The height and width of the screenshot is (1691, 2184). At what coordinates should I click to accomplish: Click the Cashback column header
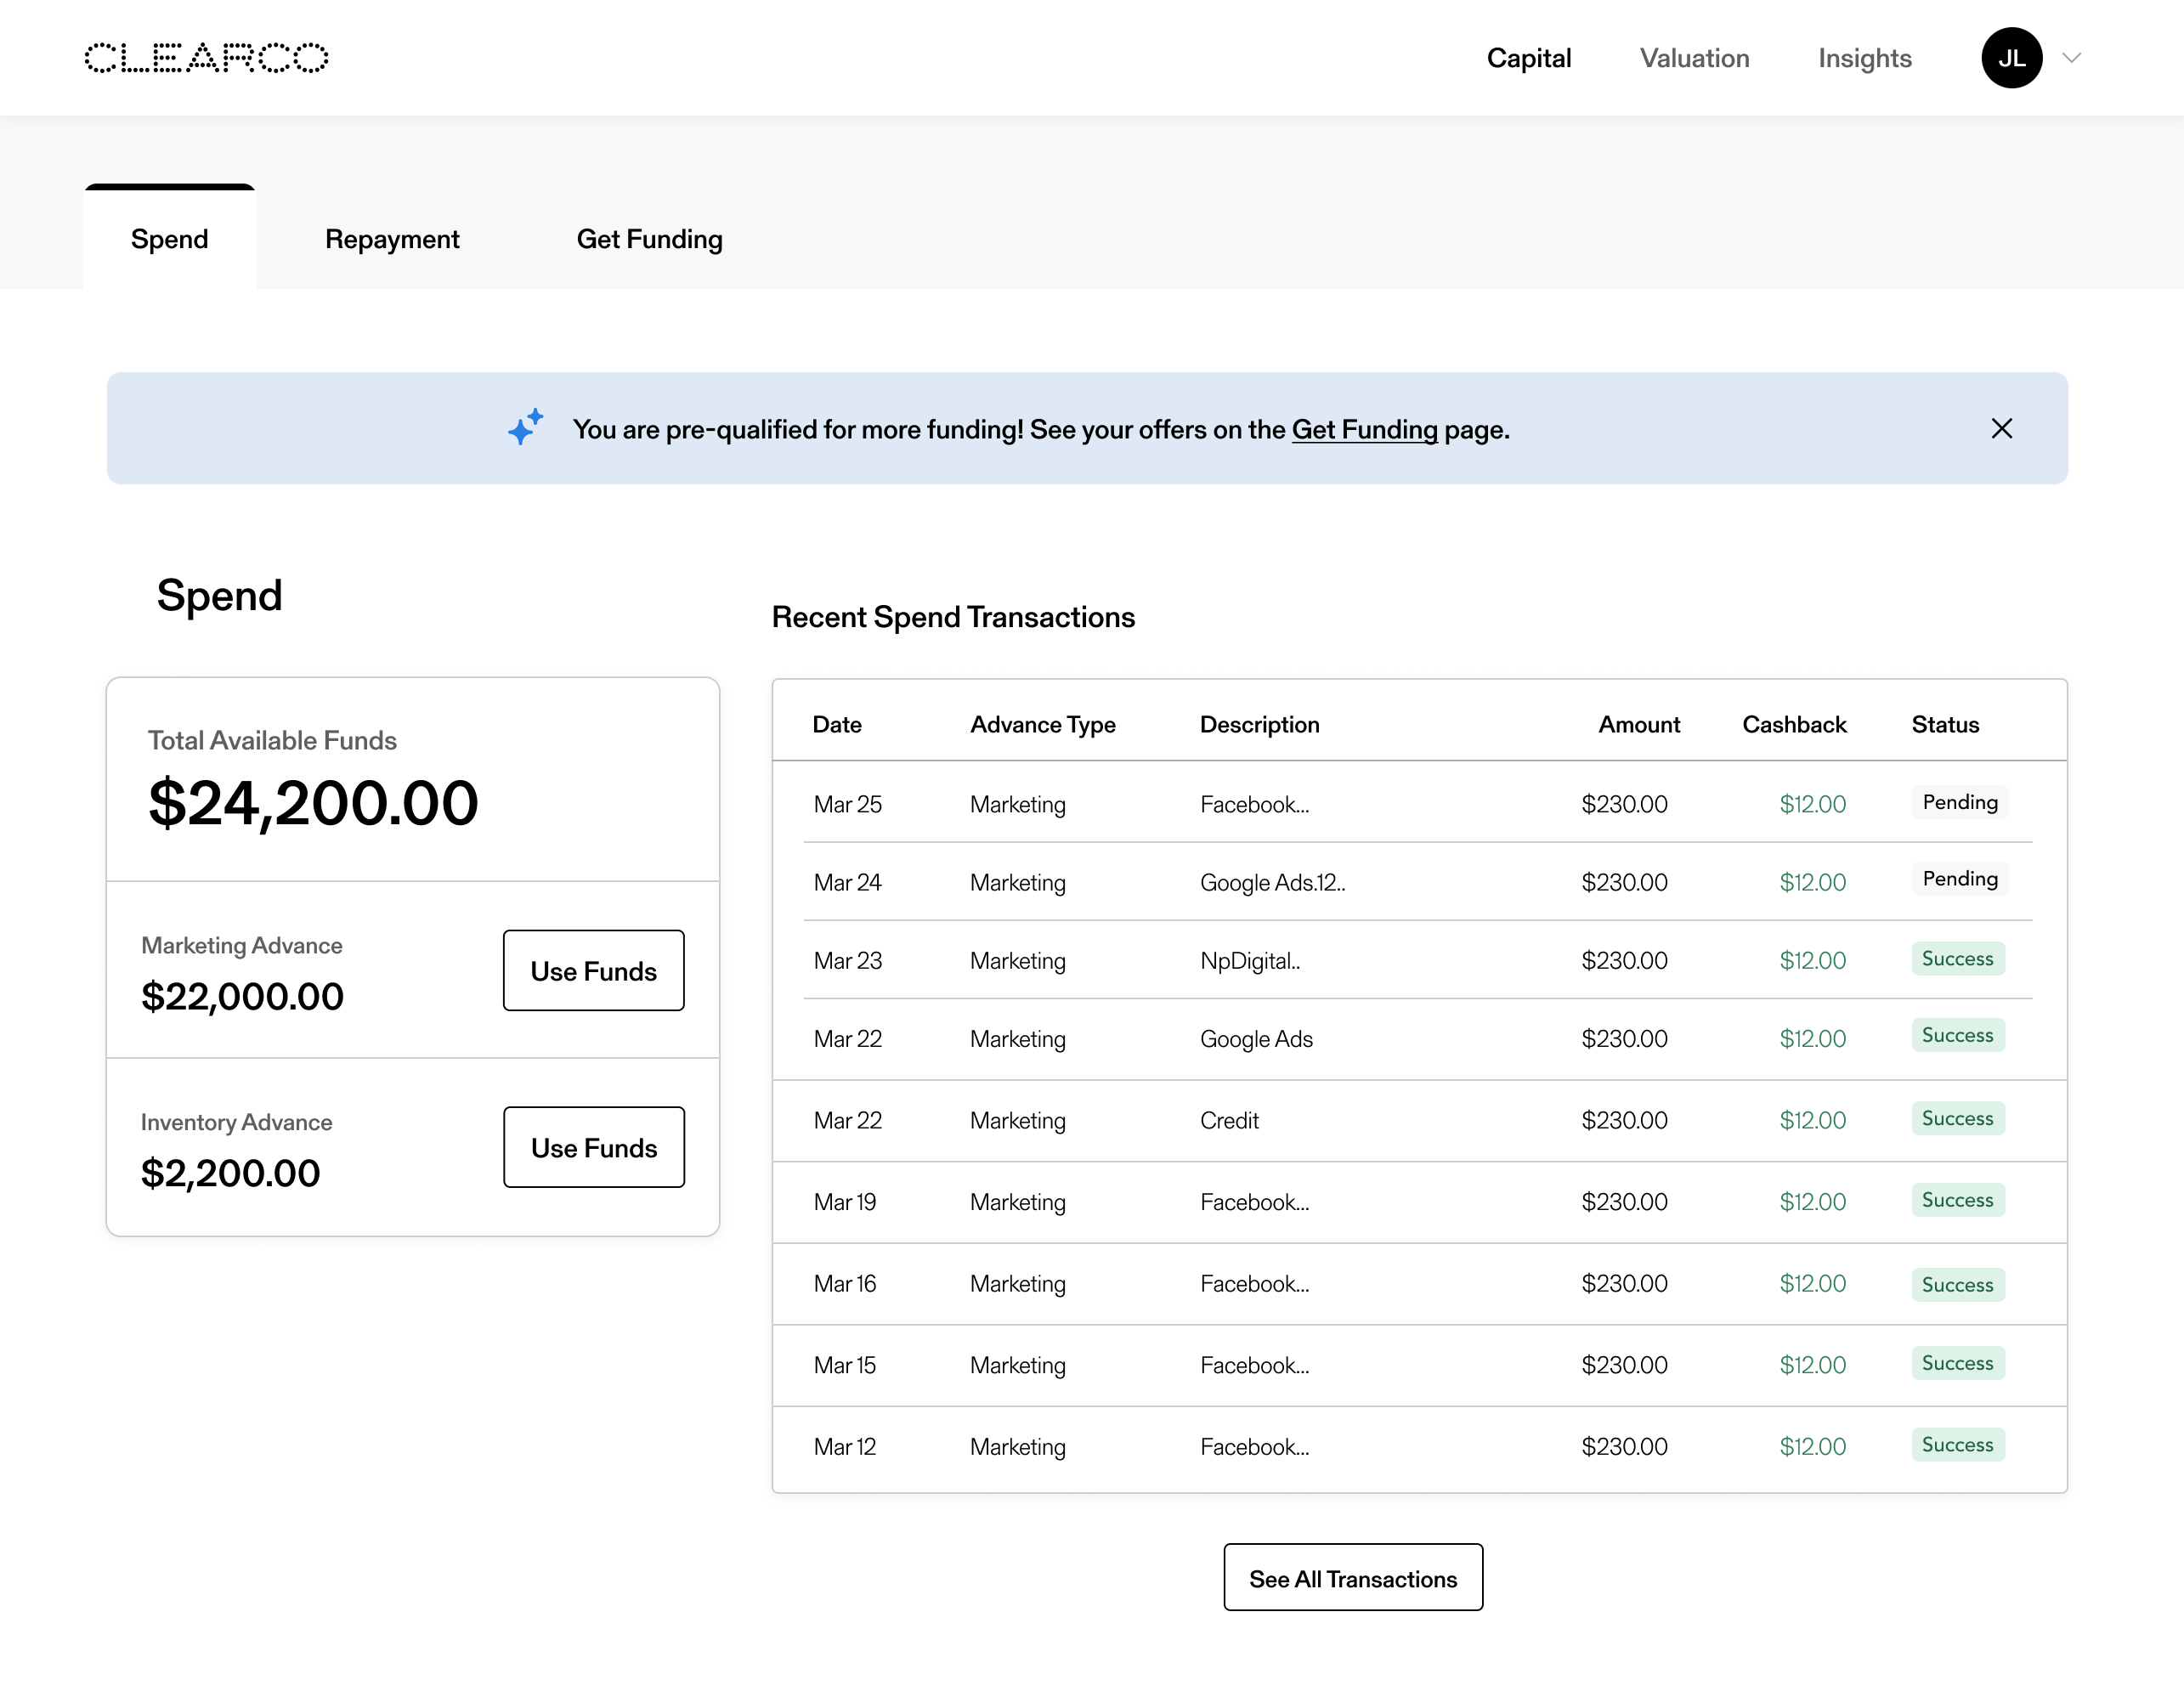(1793, 724)
